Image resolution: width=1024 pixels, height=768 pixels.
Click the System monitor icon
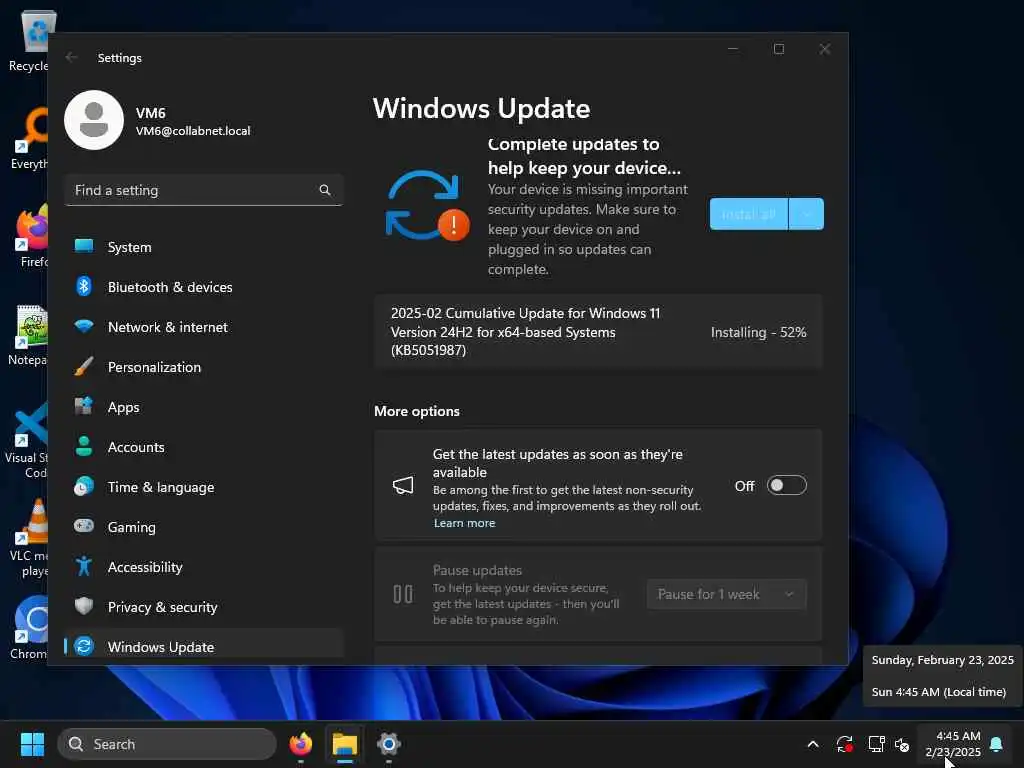84,246
